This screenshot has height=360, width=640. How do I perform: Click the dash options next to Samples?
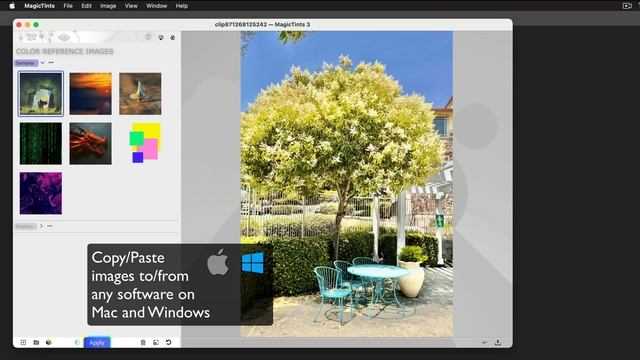coord(51,63)
